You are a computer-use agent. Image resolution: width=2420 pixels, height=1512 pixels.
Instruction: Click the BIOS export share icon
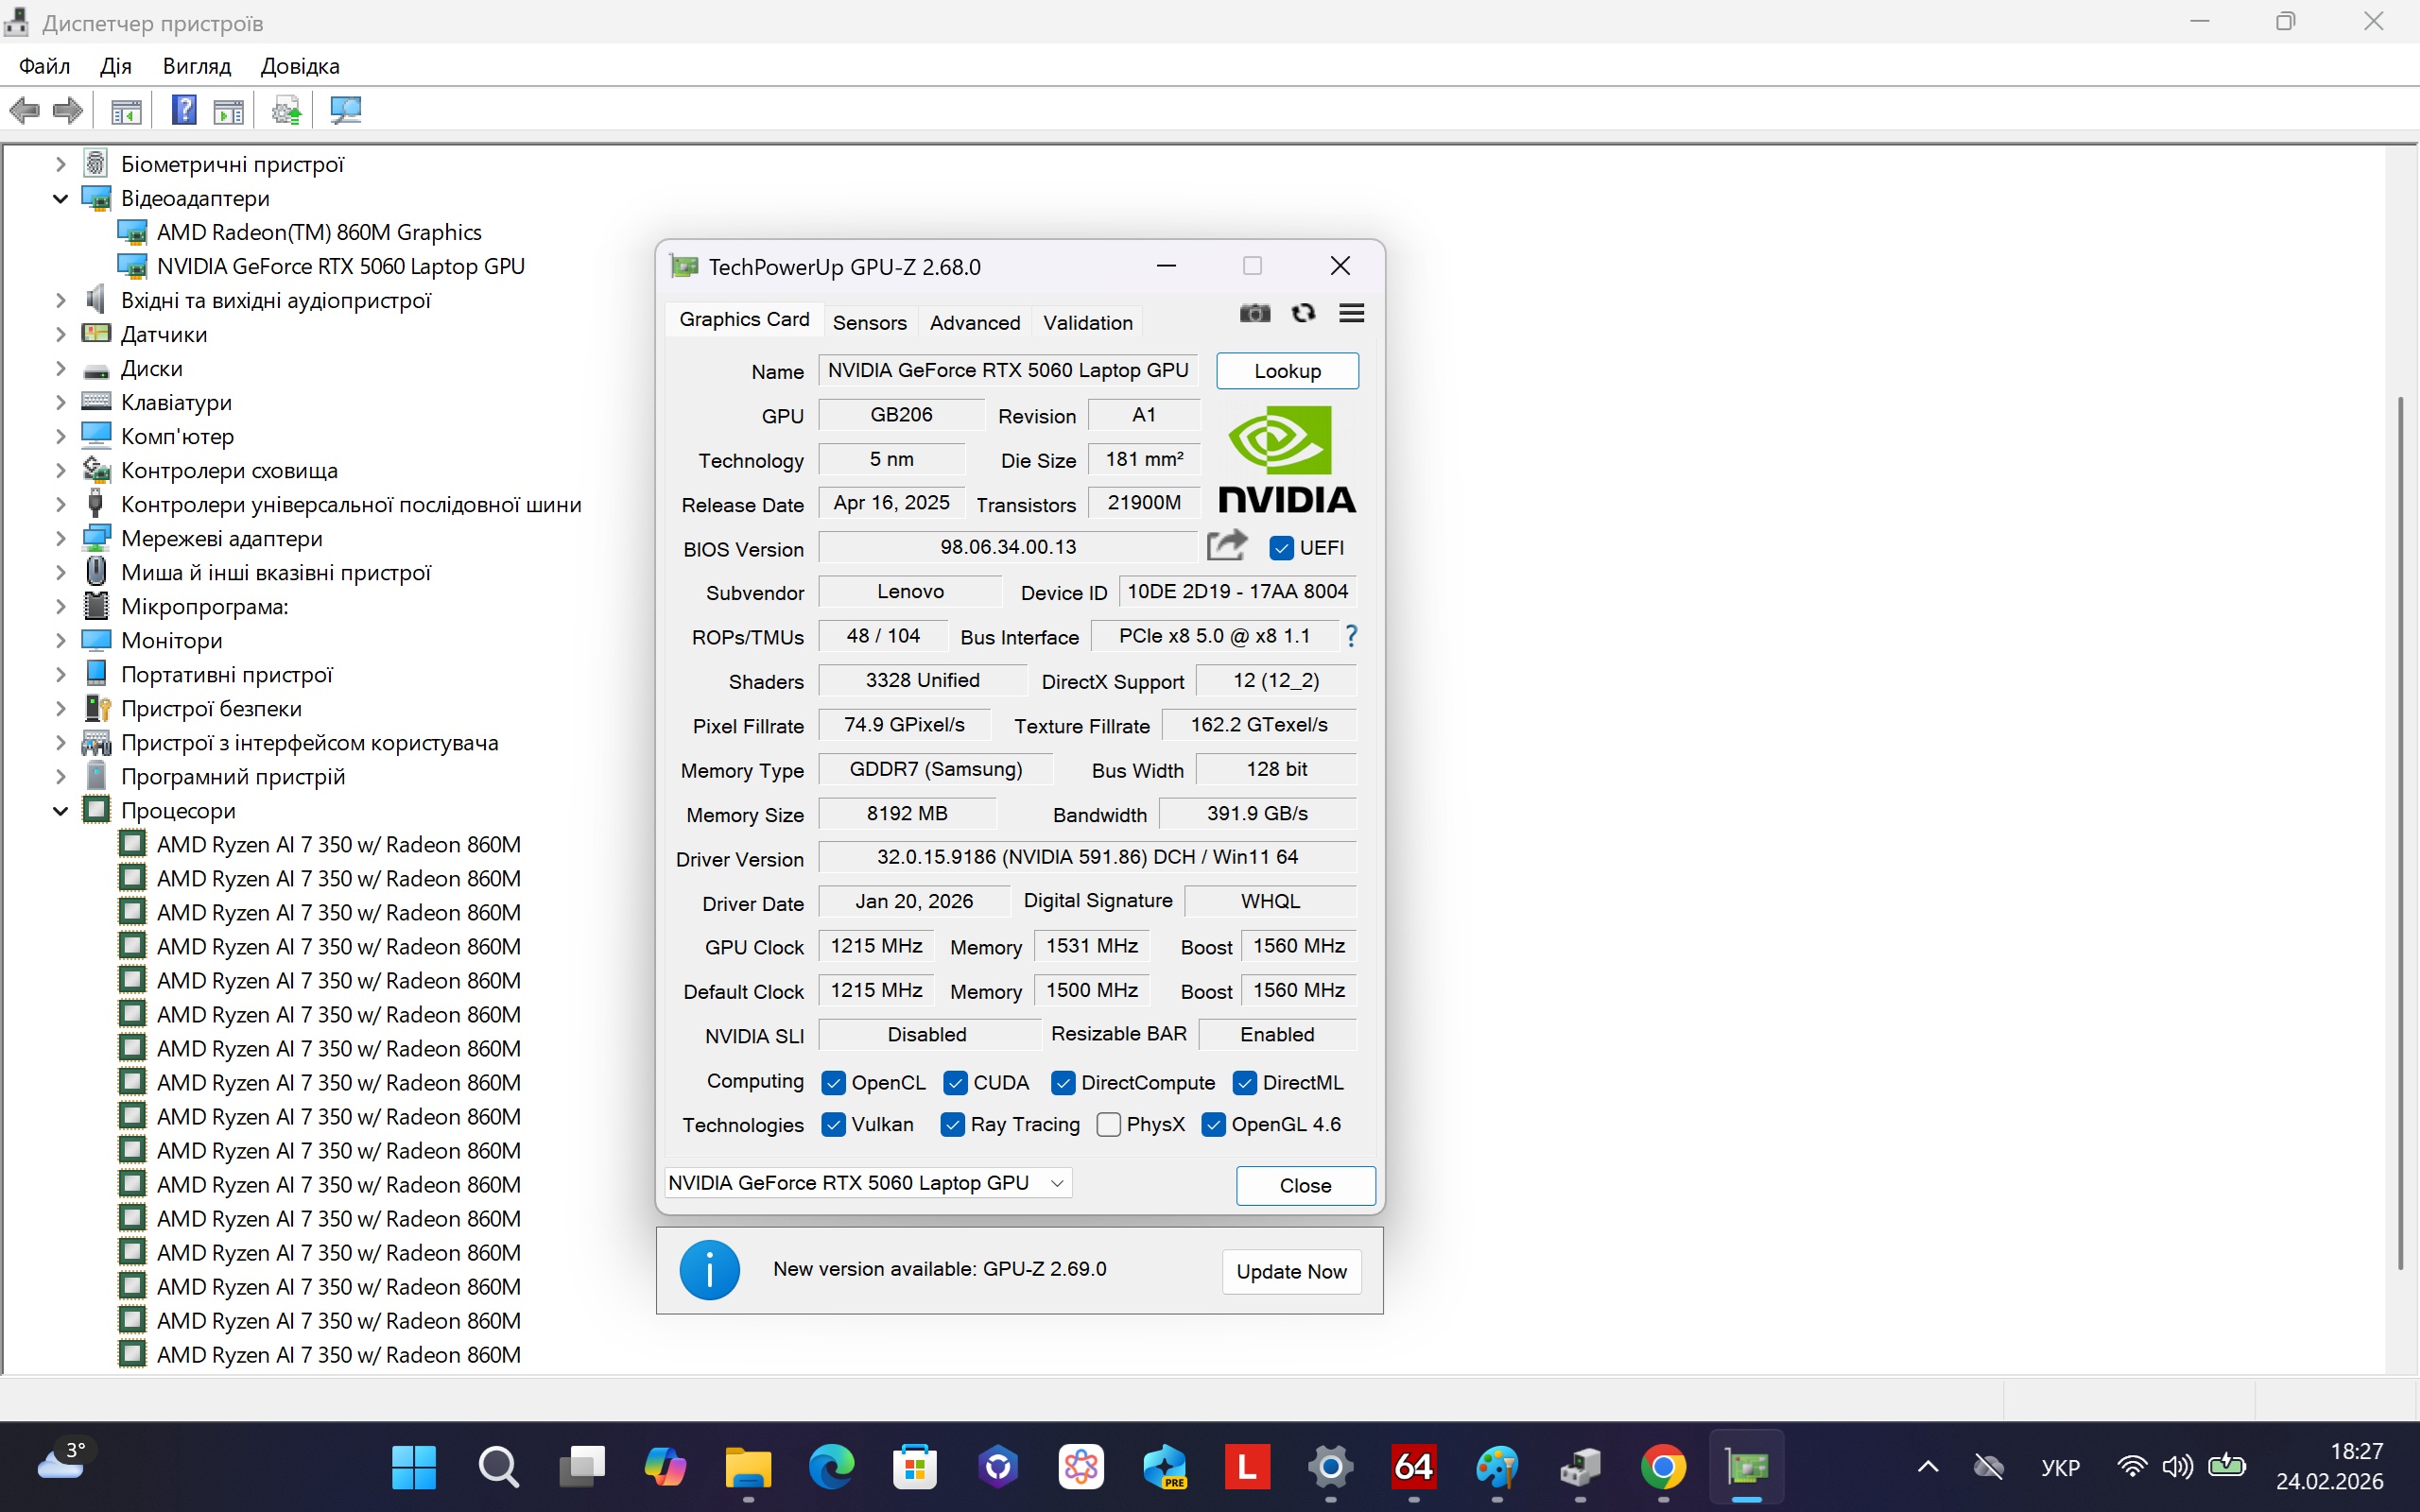[1227, 546]
